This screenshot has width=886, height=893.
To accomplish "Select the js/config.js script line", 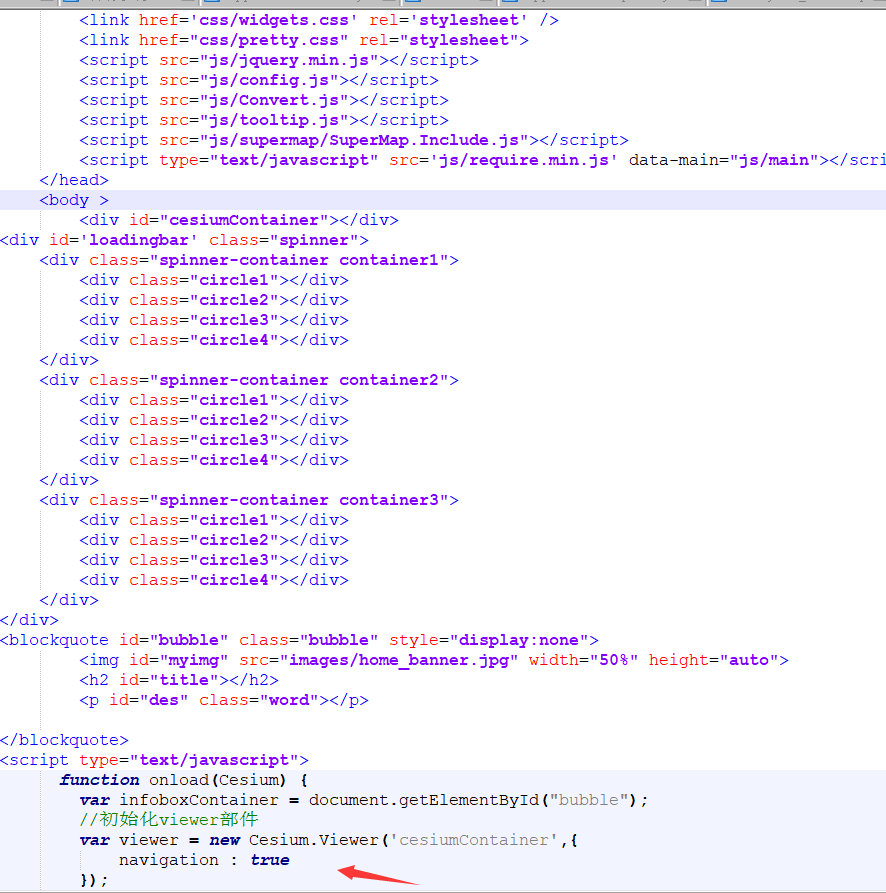I will (x=259, y=80).
